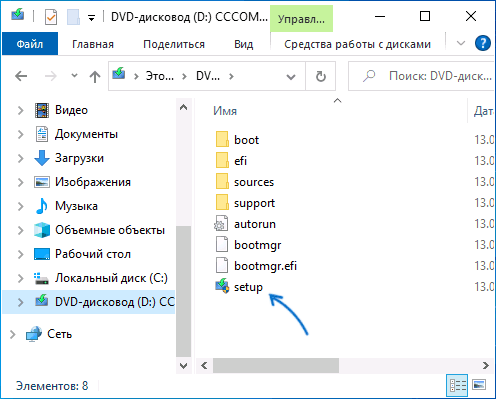Expand the Сеть tree node
496x399 pixels.
13,334
